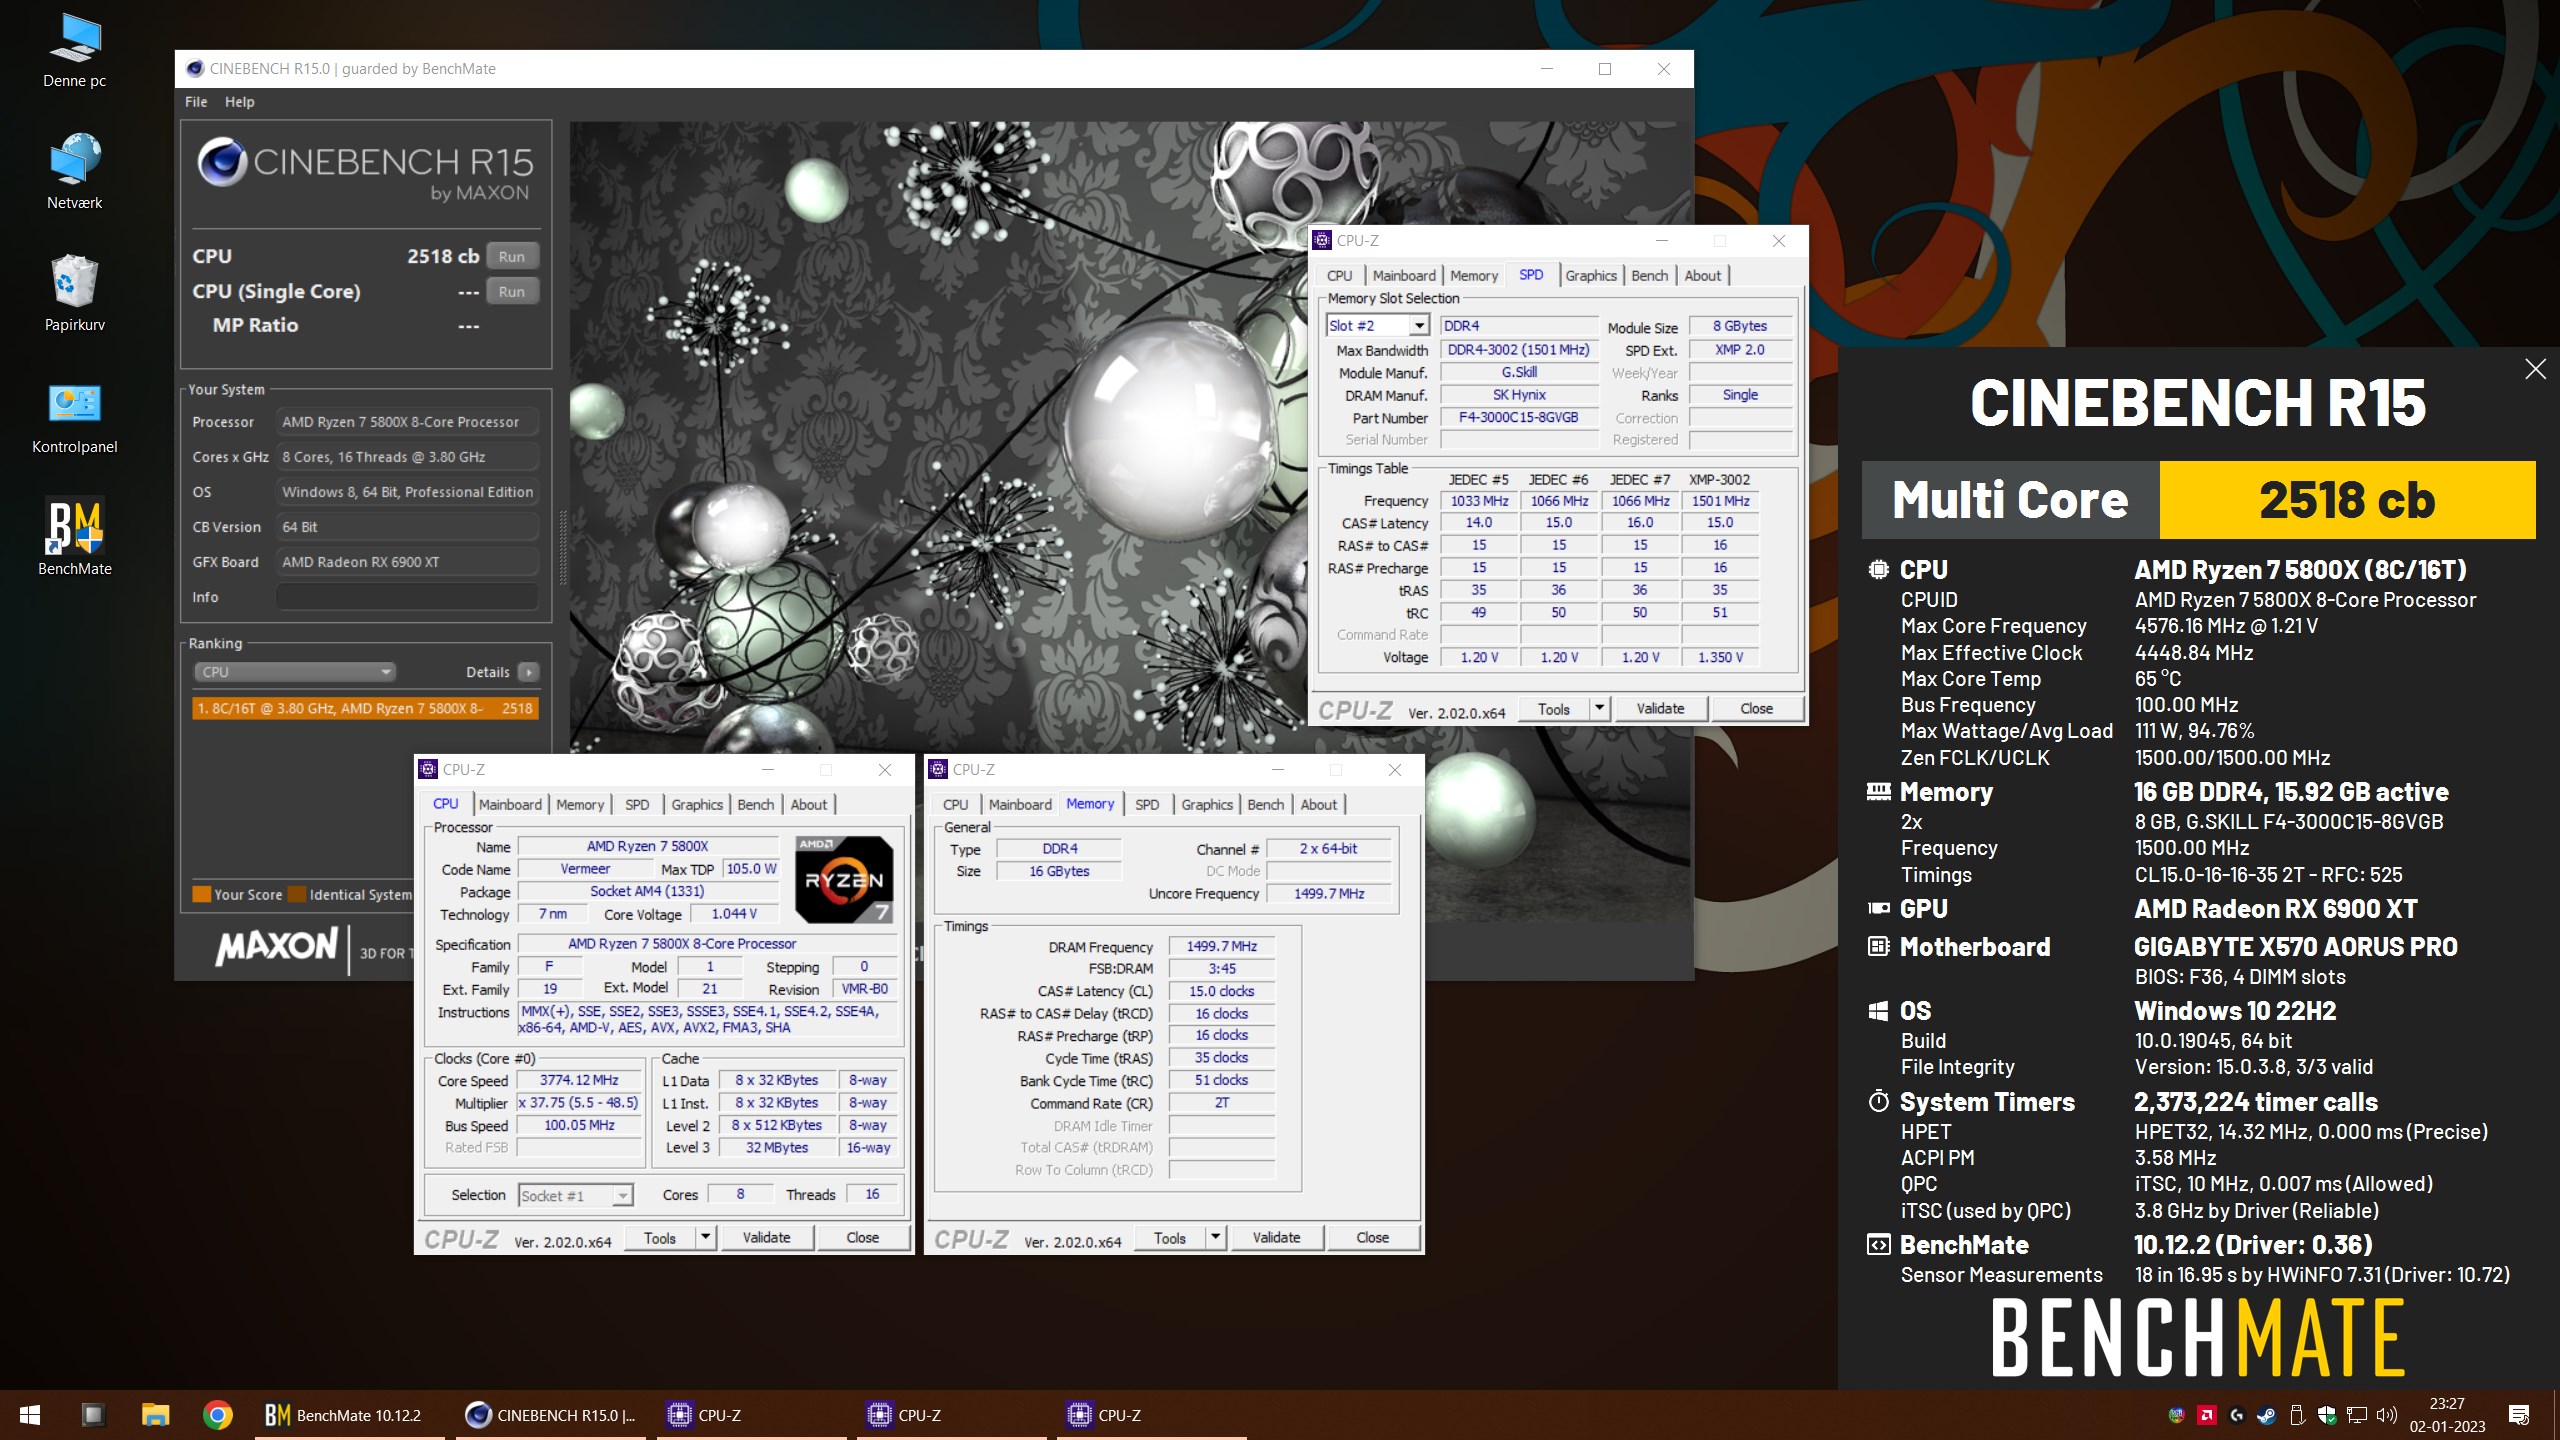The height and width of the screenshot is (1440, 2560).
Task: Open Steam tray icon
Action: (2267, 1415)
